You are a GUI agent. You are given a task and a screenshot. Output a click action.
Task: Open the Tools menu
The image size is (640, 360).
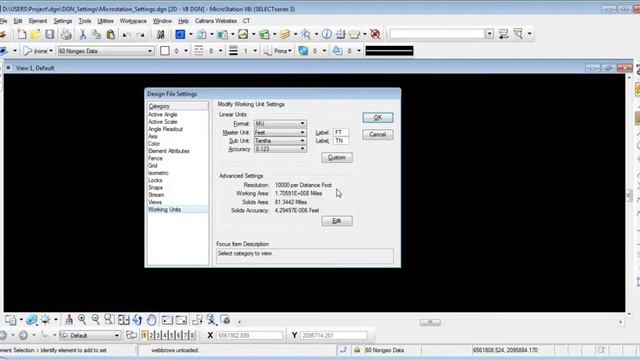pyautogui.click(x=85, y=21)
